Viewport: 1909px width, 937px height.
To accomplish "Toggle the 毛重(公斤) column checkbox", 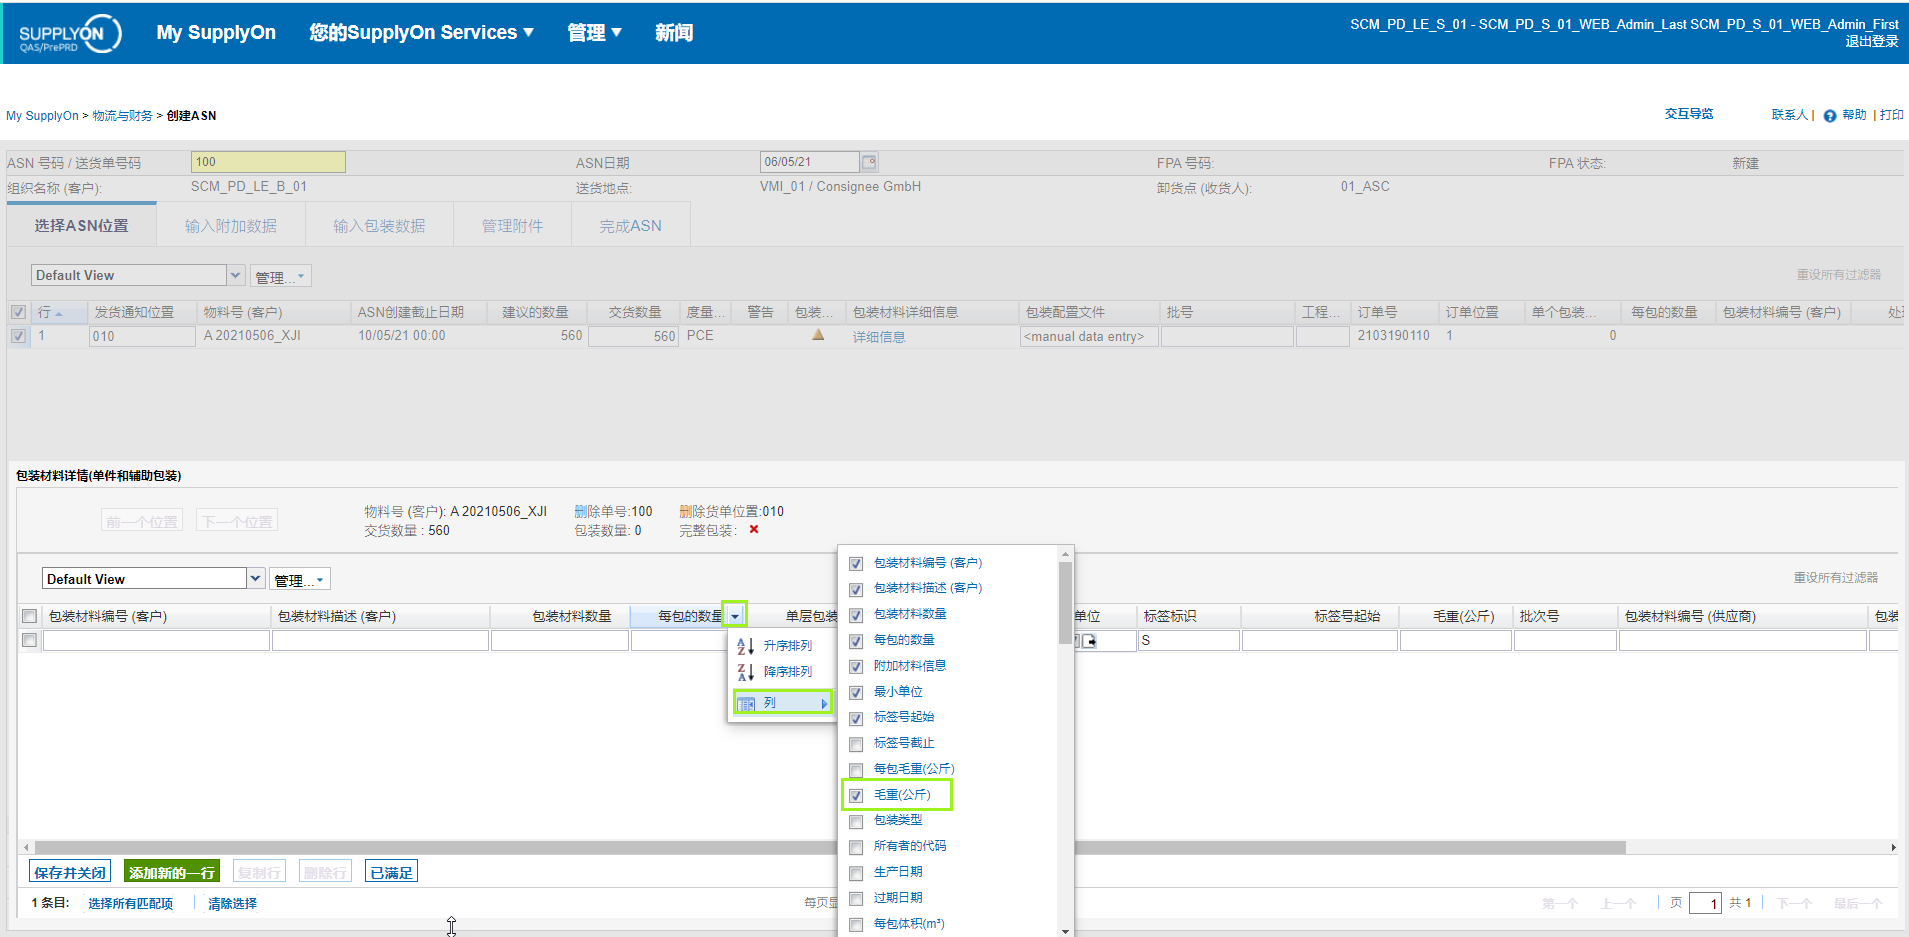I will 856,796.
